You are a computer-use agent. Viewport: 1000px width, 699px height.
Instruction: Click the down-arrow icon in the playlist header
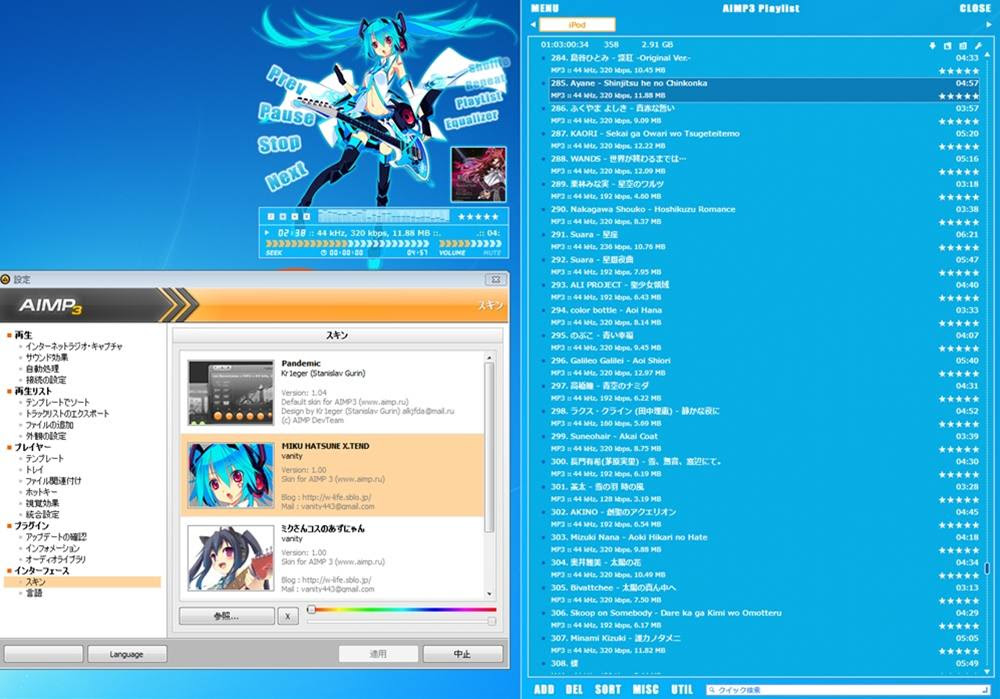click(x=932, y=46)
